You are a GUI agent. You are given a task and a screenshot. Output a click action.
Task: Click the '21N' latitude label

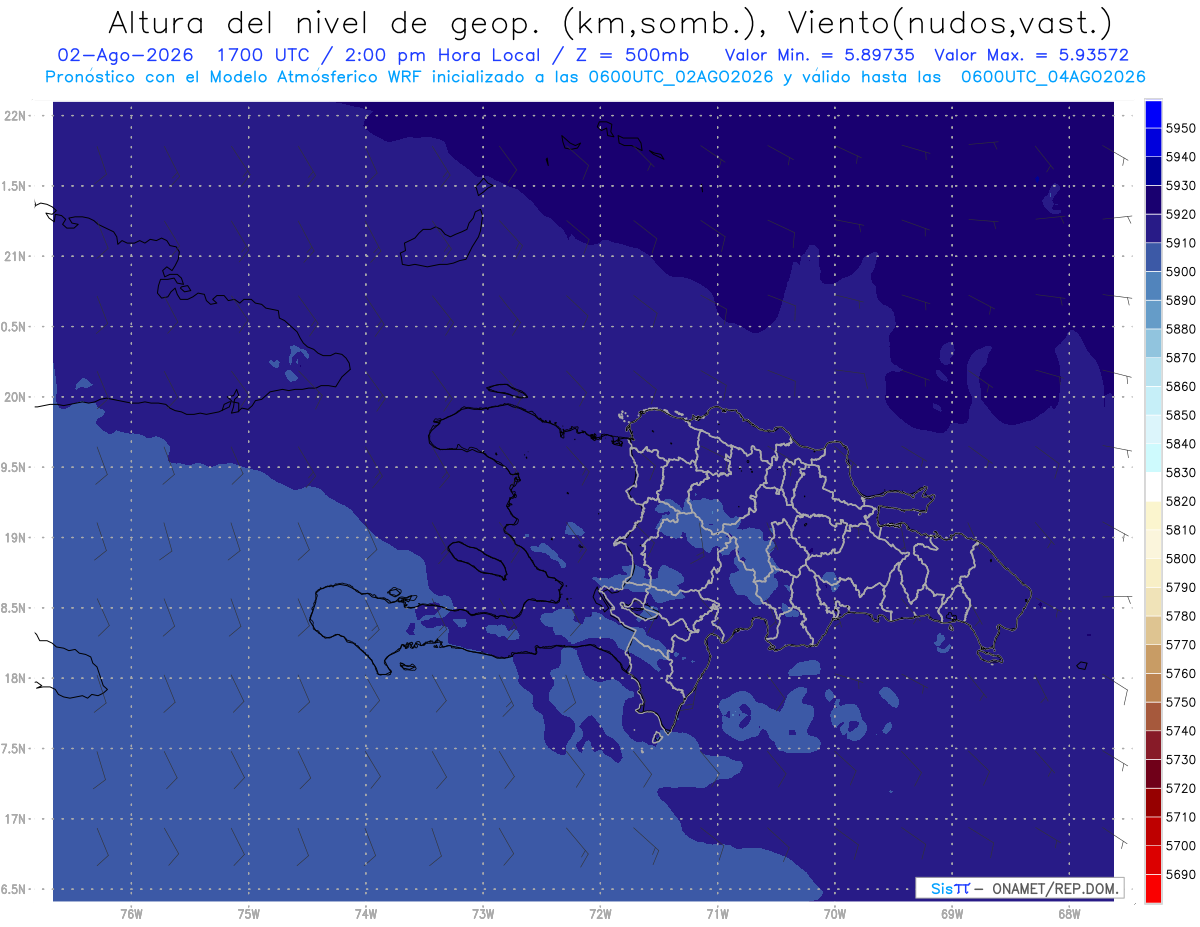16,256
